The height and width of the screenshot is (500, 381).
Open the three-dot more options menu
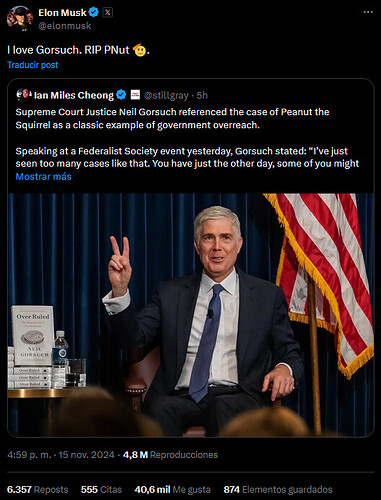[x=368, y=12]
